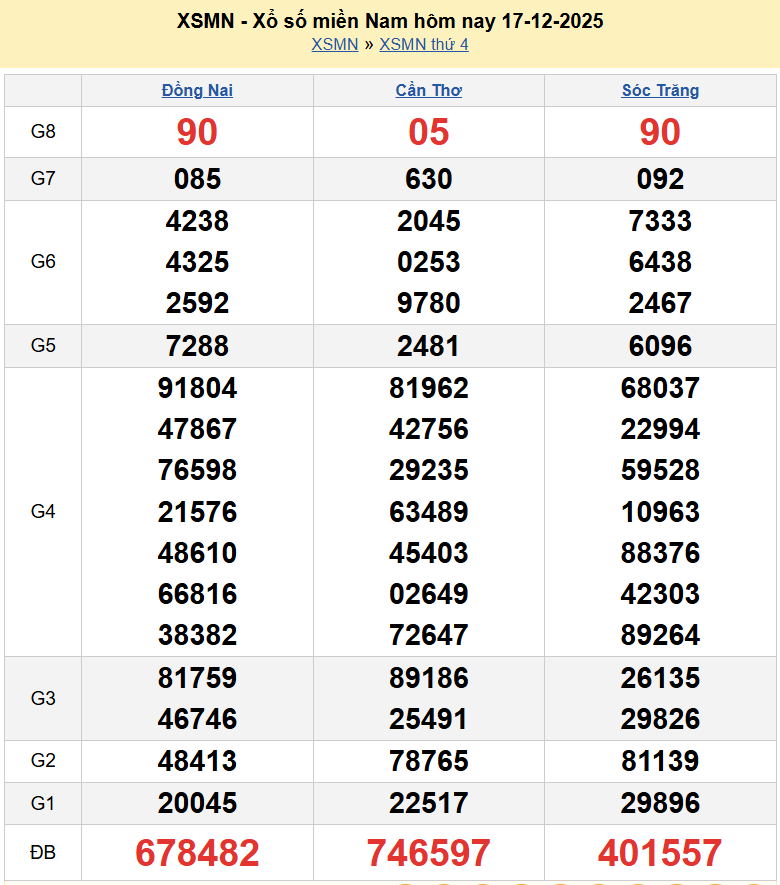This screenshot has height=885, width=780.
Task: Click Đồng Nai G6 number 4238
Action: click(197, 221)
